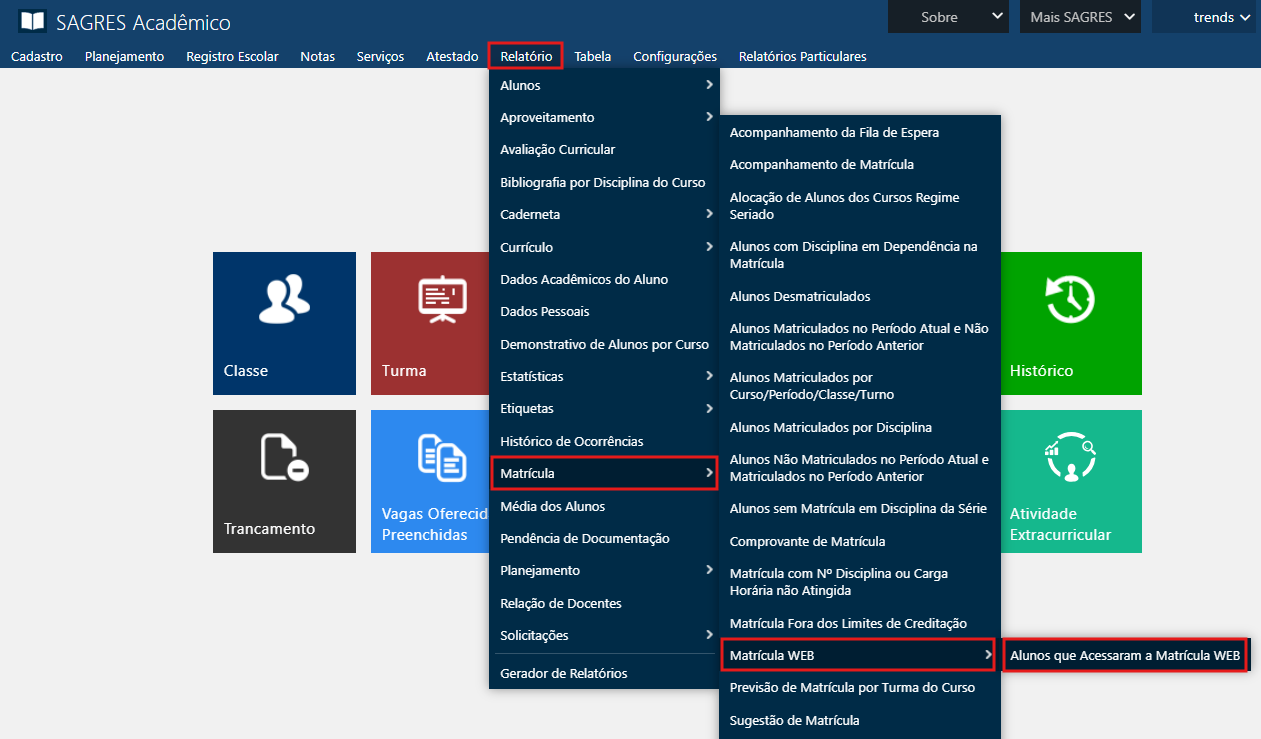1261x739 pixels.
Task: Open the Histórico clock tile
Action: (1070, 322)
